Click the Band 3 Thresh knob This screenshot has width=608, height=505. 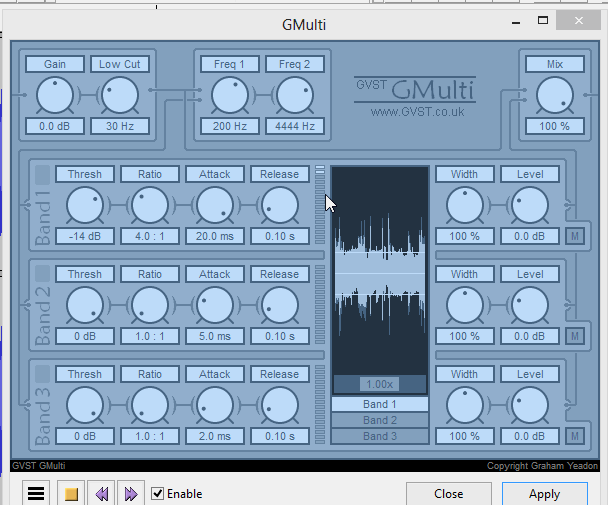point(85,405)
